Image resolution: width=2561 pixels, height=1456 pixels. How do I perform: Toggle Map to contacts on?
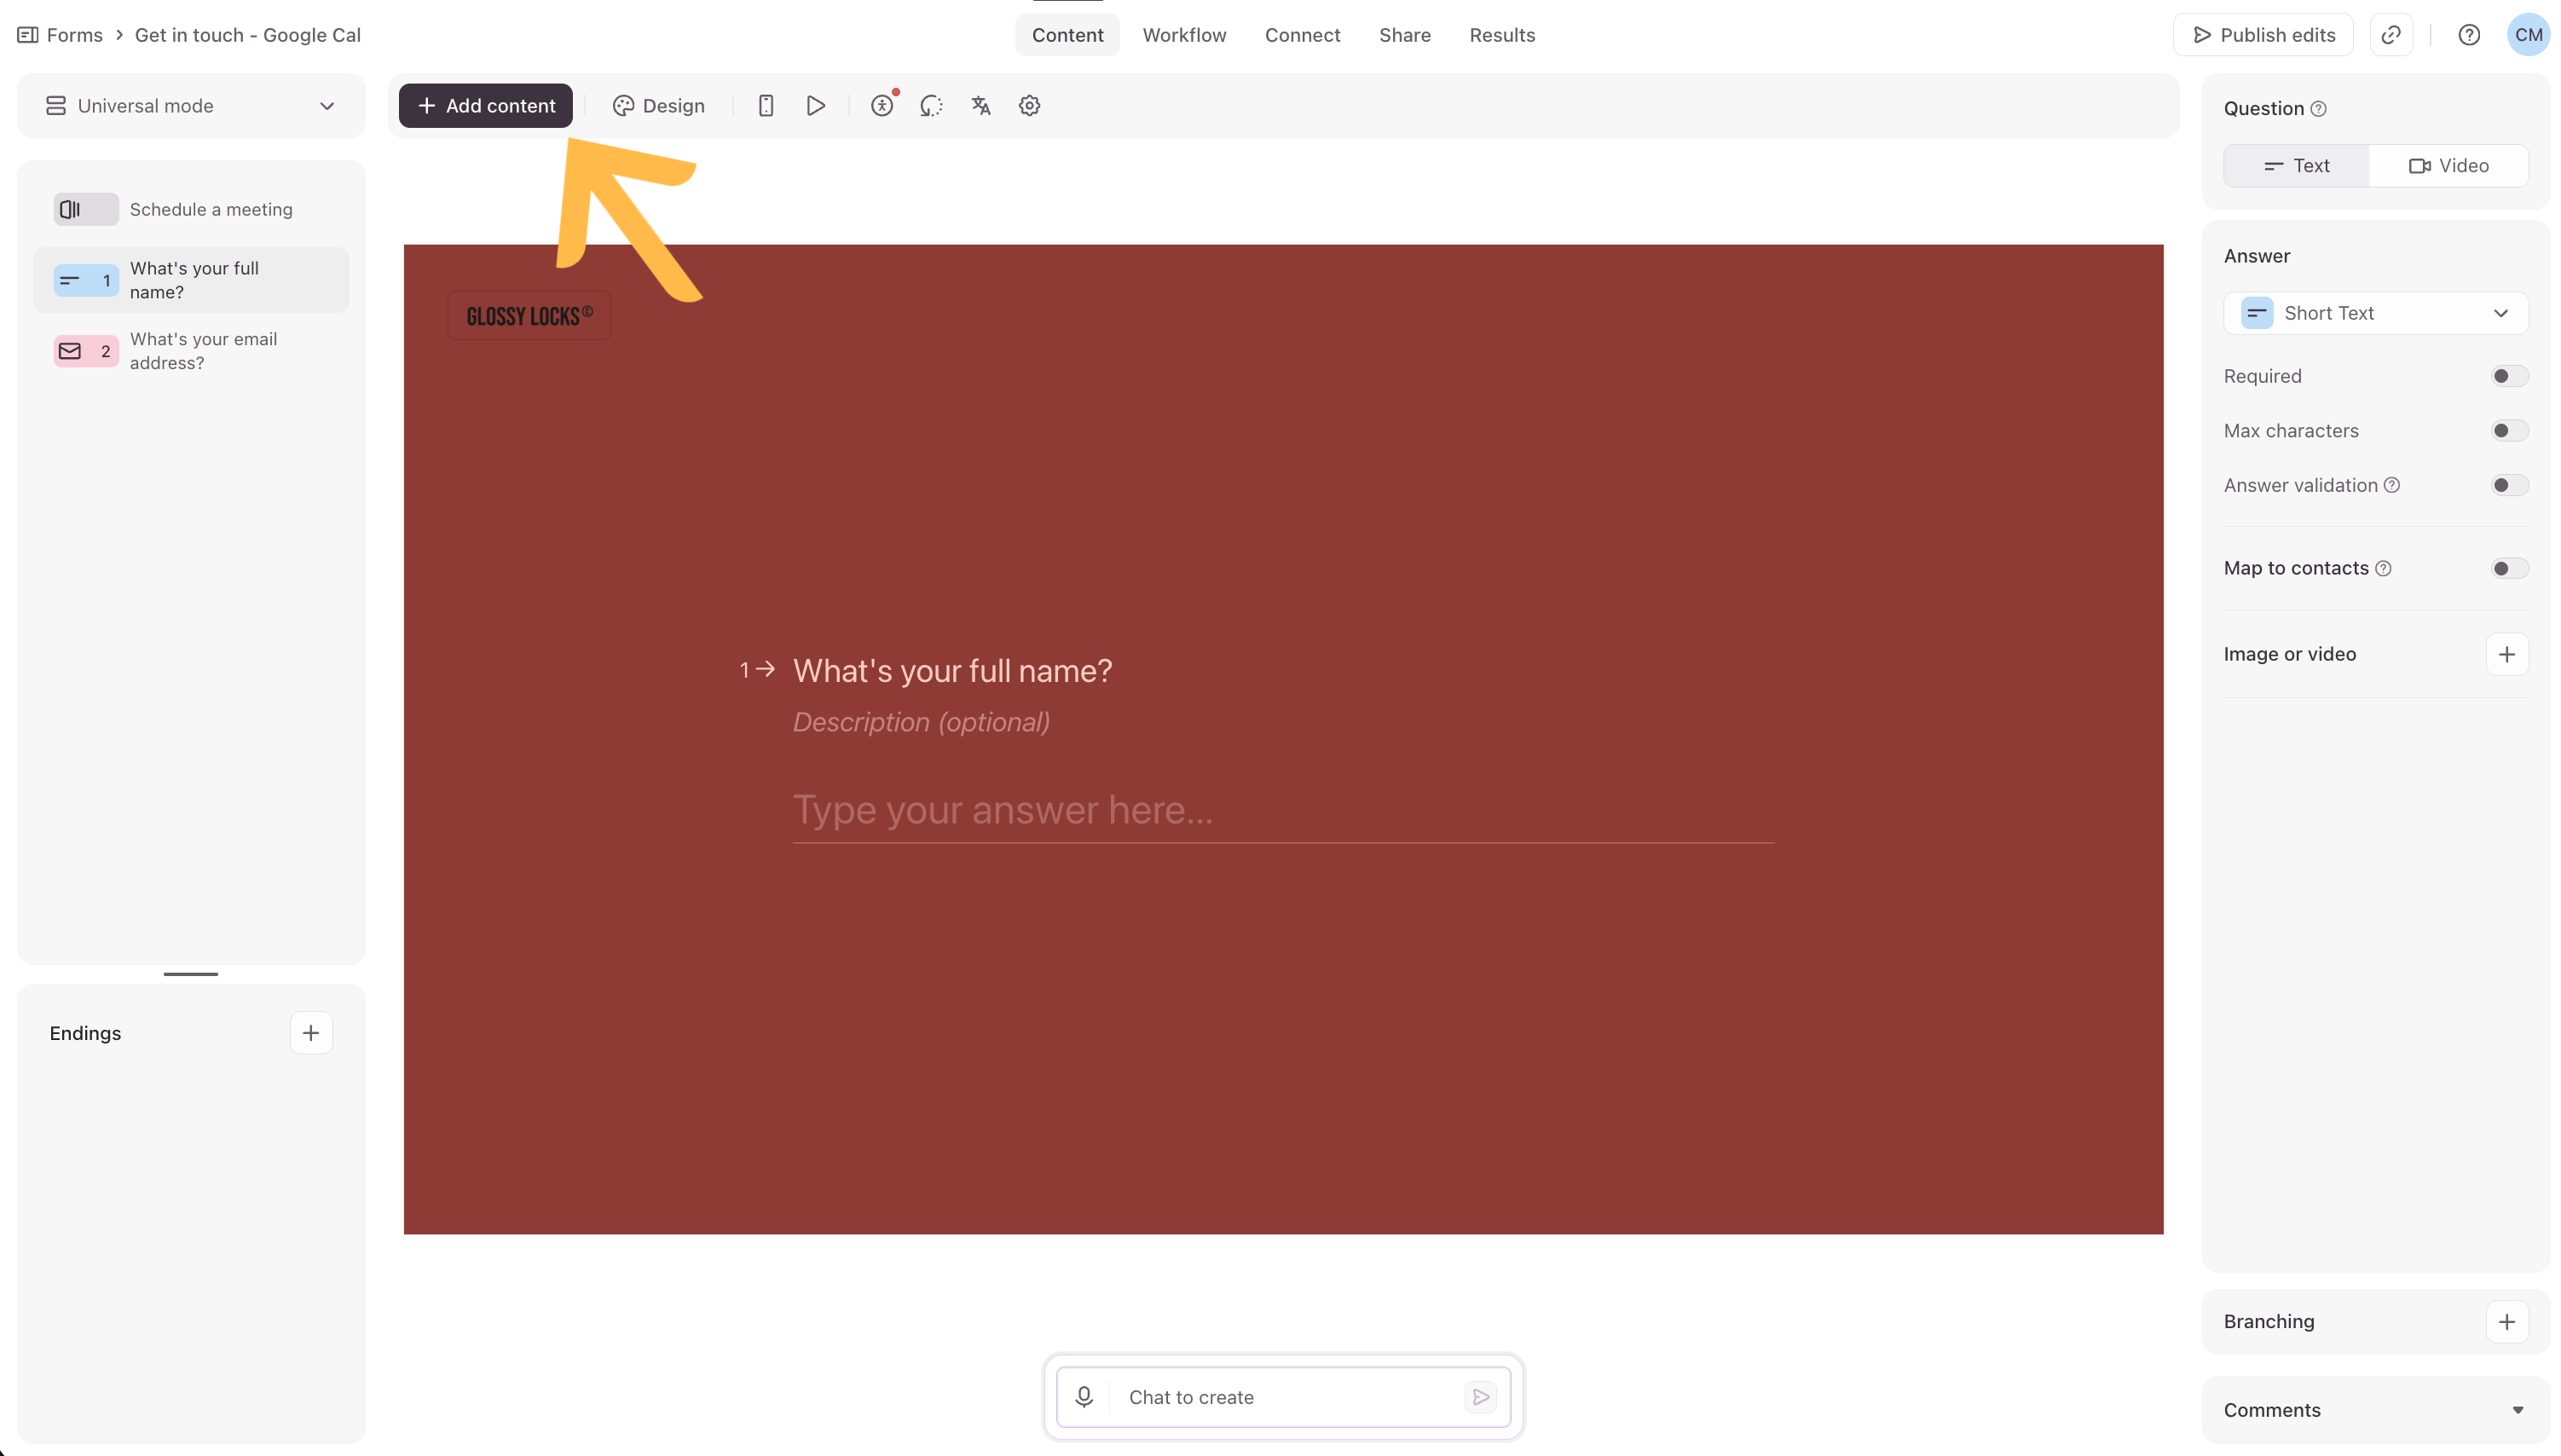point(2507,568)
